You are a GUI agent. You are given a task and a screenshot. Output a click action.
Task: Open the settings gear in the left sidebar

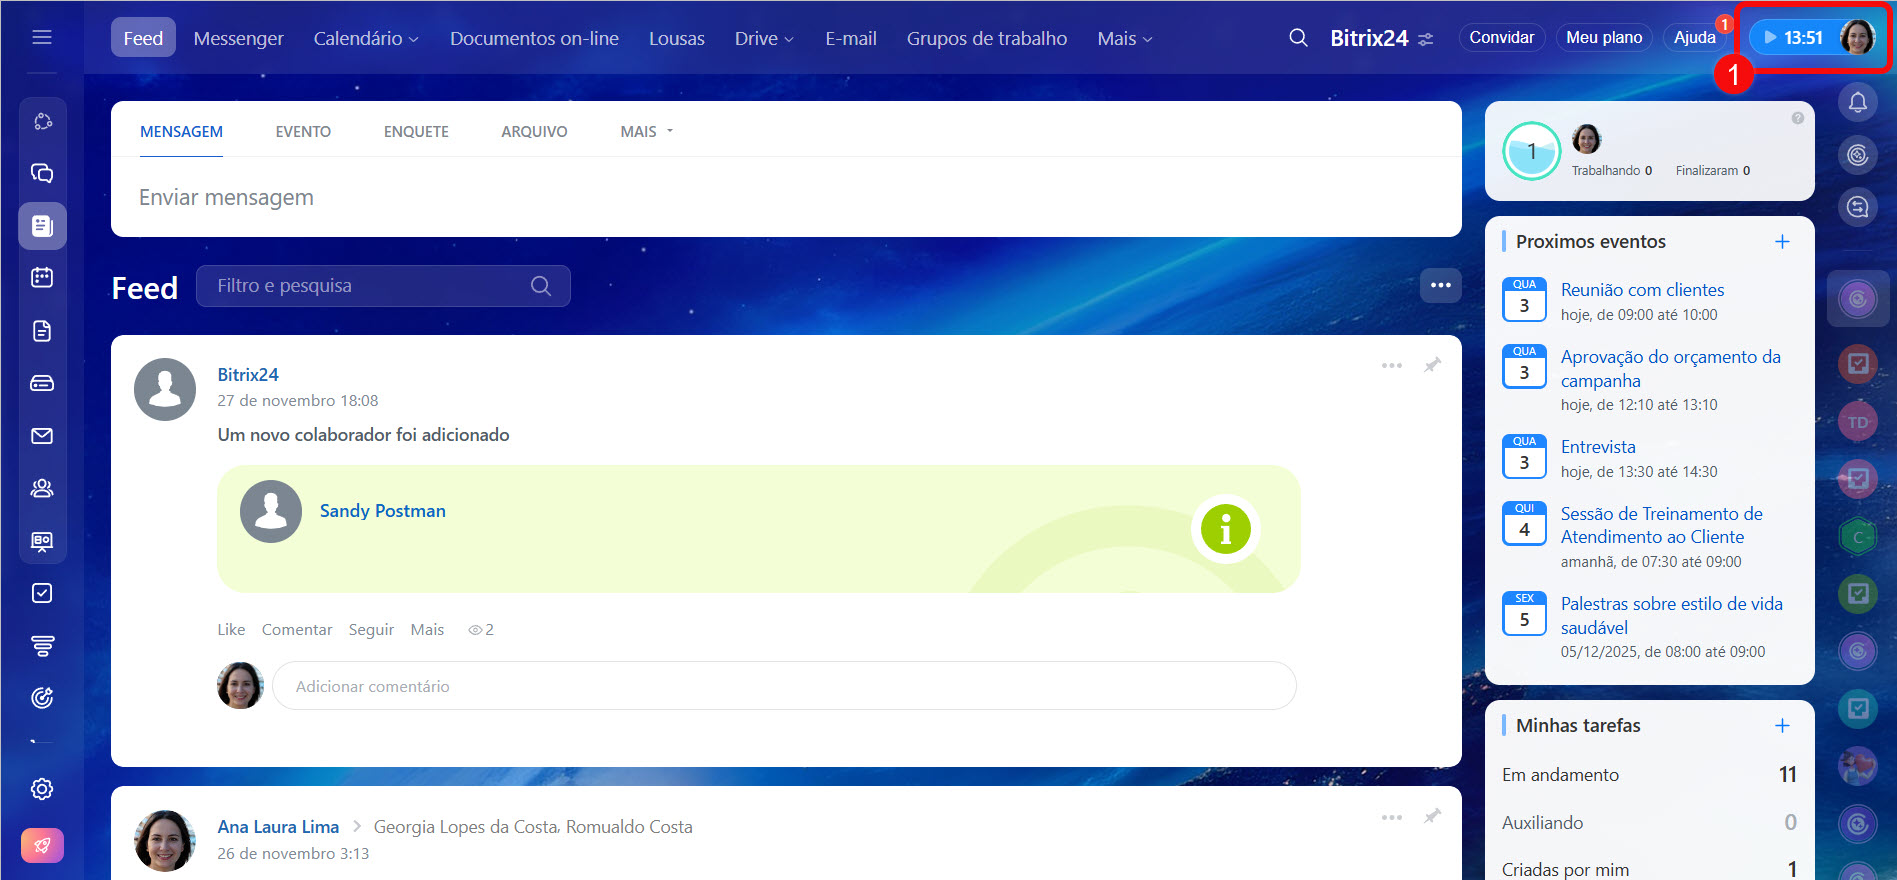pos(42,789)
